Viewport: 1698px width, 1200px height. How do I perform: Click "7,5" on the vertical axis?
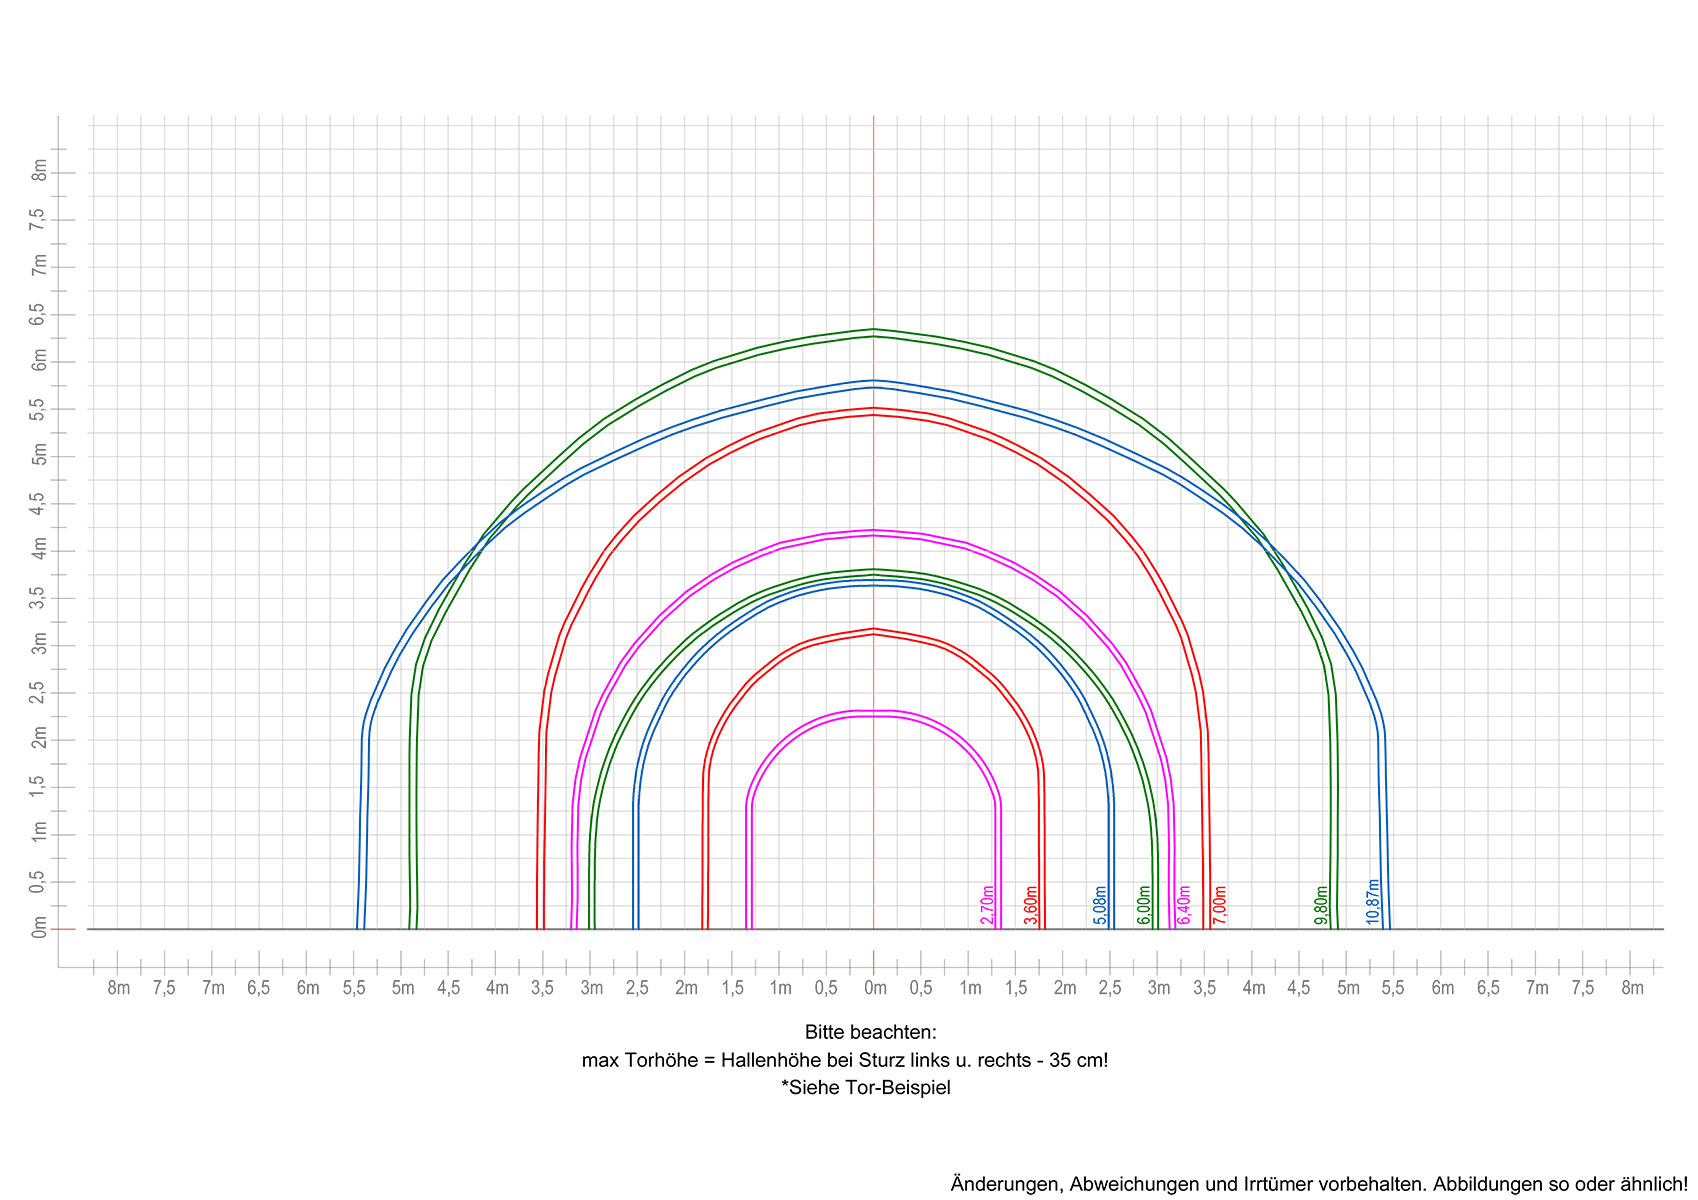[x=39, y=219]
